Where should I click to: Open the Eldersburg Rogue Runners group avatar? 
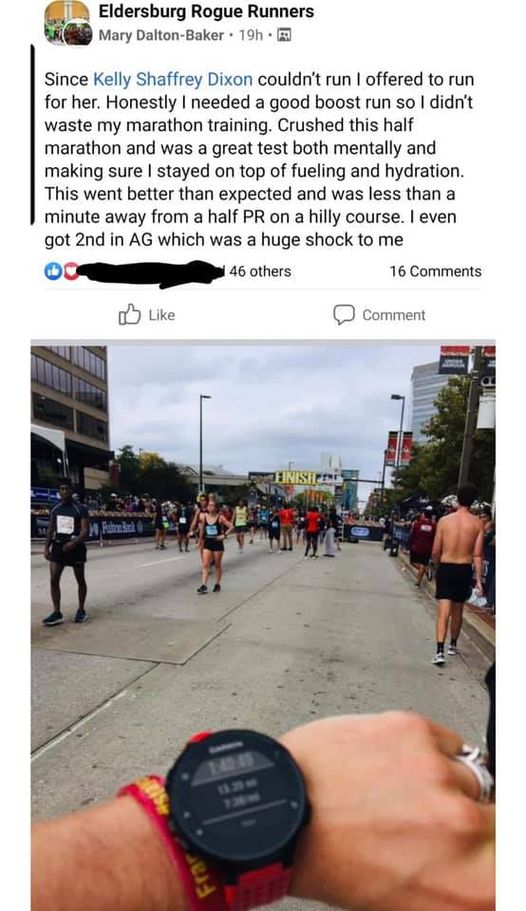pyautogui.click(x=68, y=23)
